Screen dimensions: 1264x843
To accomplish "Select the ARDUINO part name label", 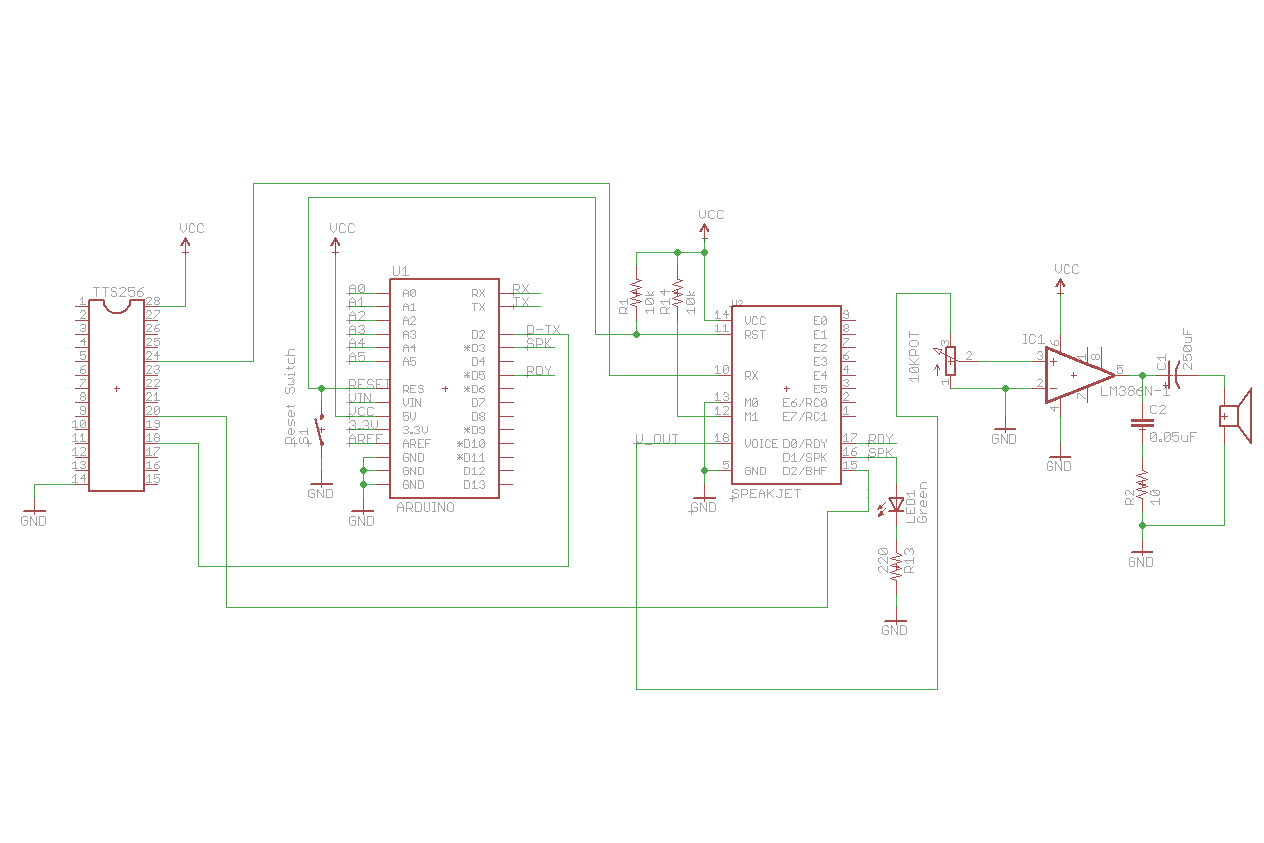I will 425,508.
